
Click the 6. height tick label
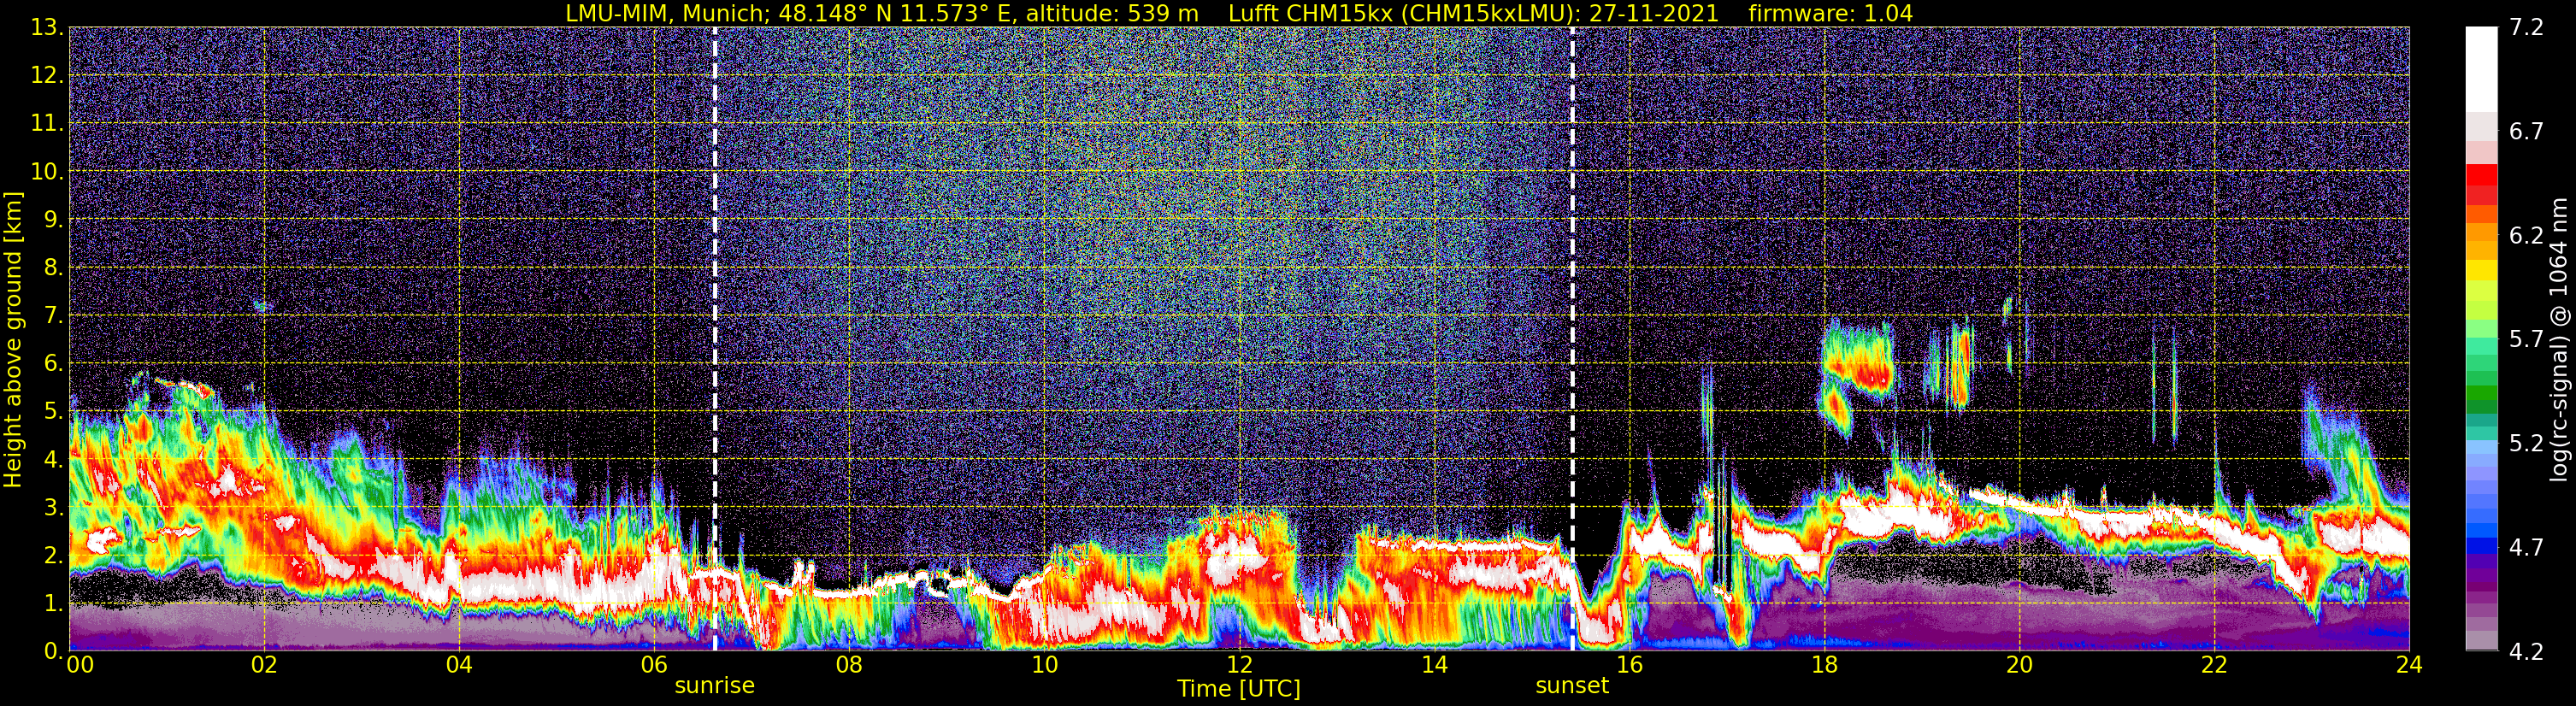(x=54, y=364)
